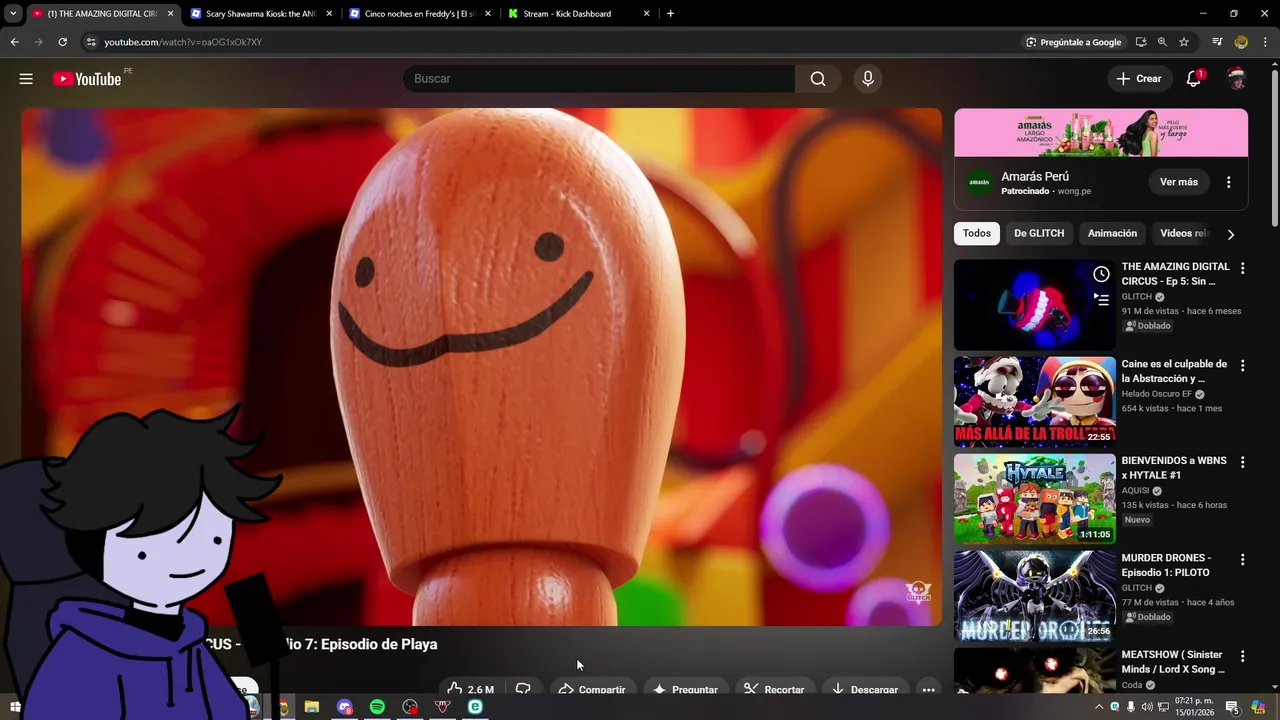Click the Crear button
Viewport: 1280px width, 720px height.
click(1139, 79)
